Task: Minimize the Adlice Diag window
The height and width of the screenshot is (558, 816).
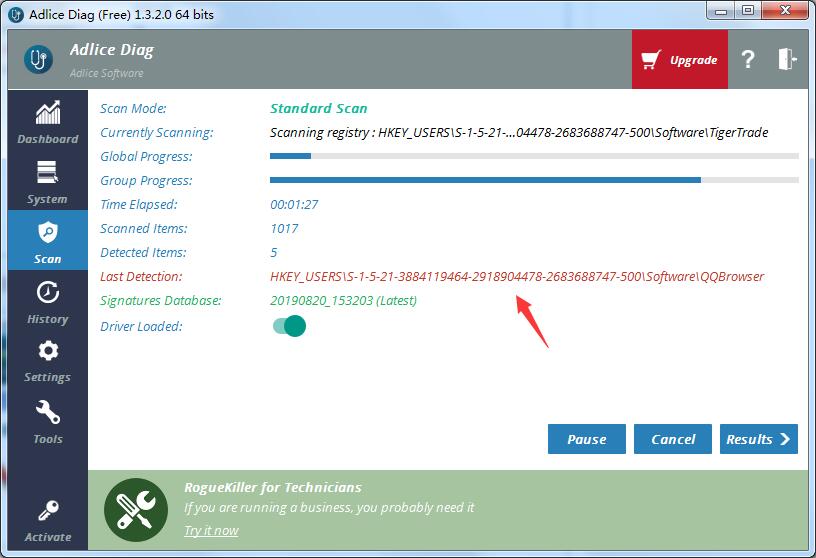Action: pos(721,10)
